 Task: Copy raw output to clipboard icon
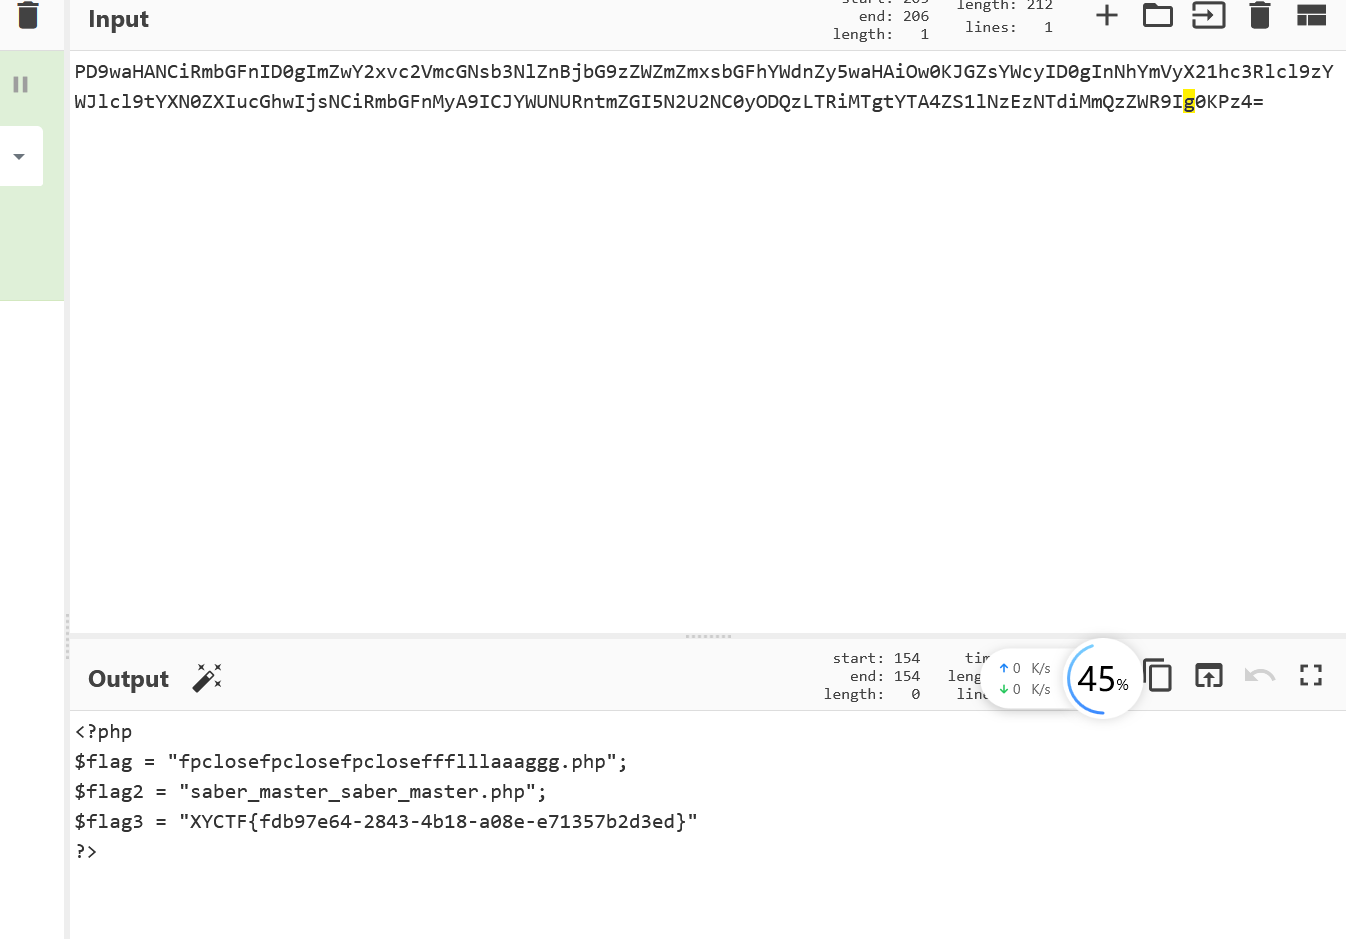1158,676
